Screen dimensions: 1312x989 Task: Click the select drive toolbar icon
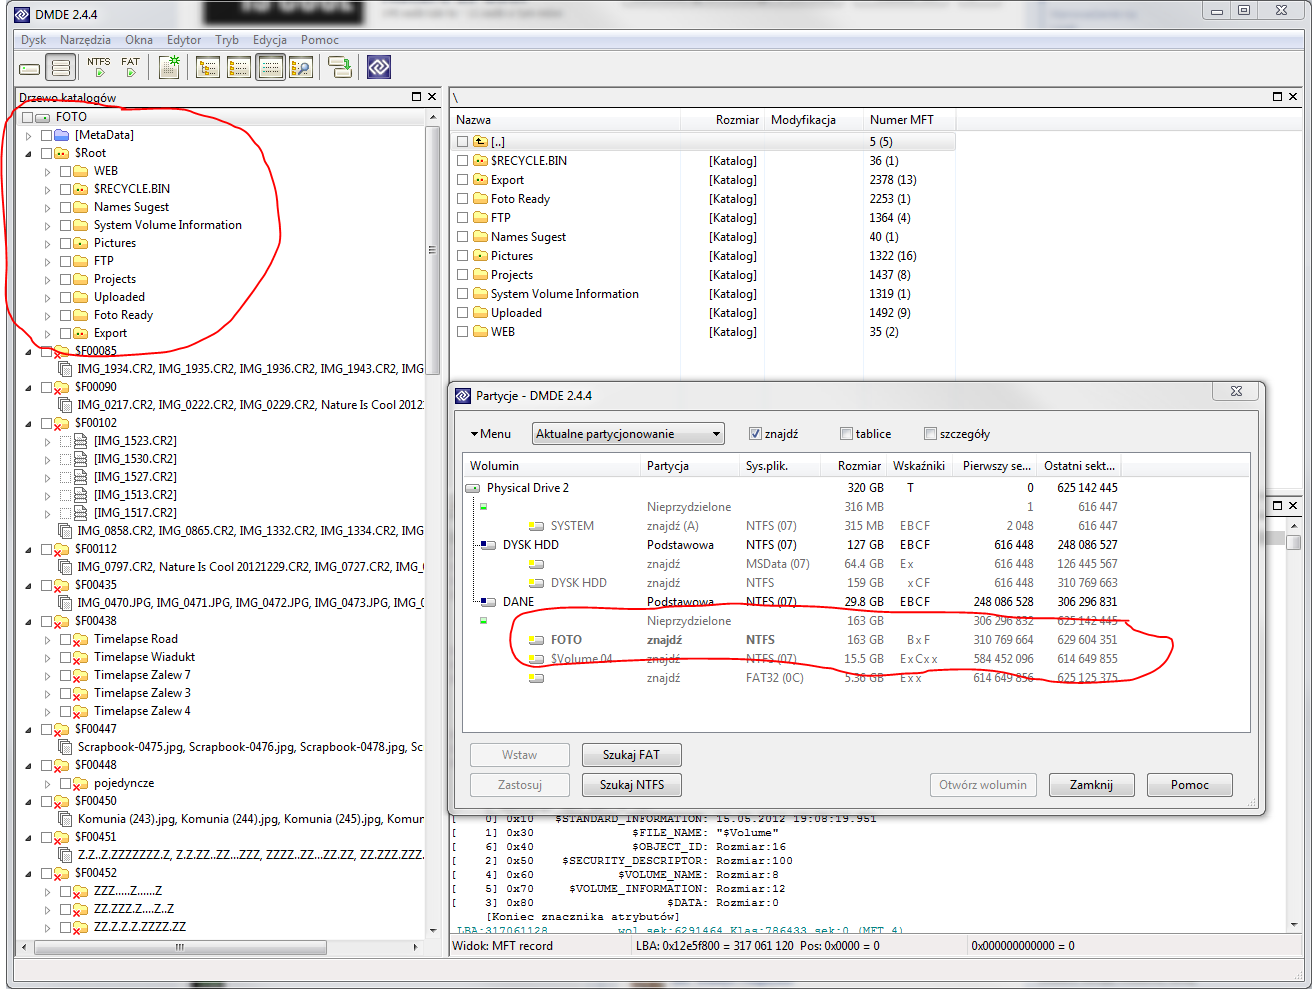coord(30,68)
